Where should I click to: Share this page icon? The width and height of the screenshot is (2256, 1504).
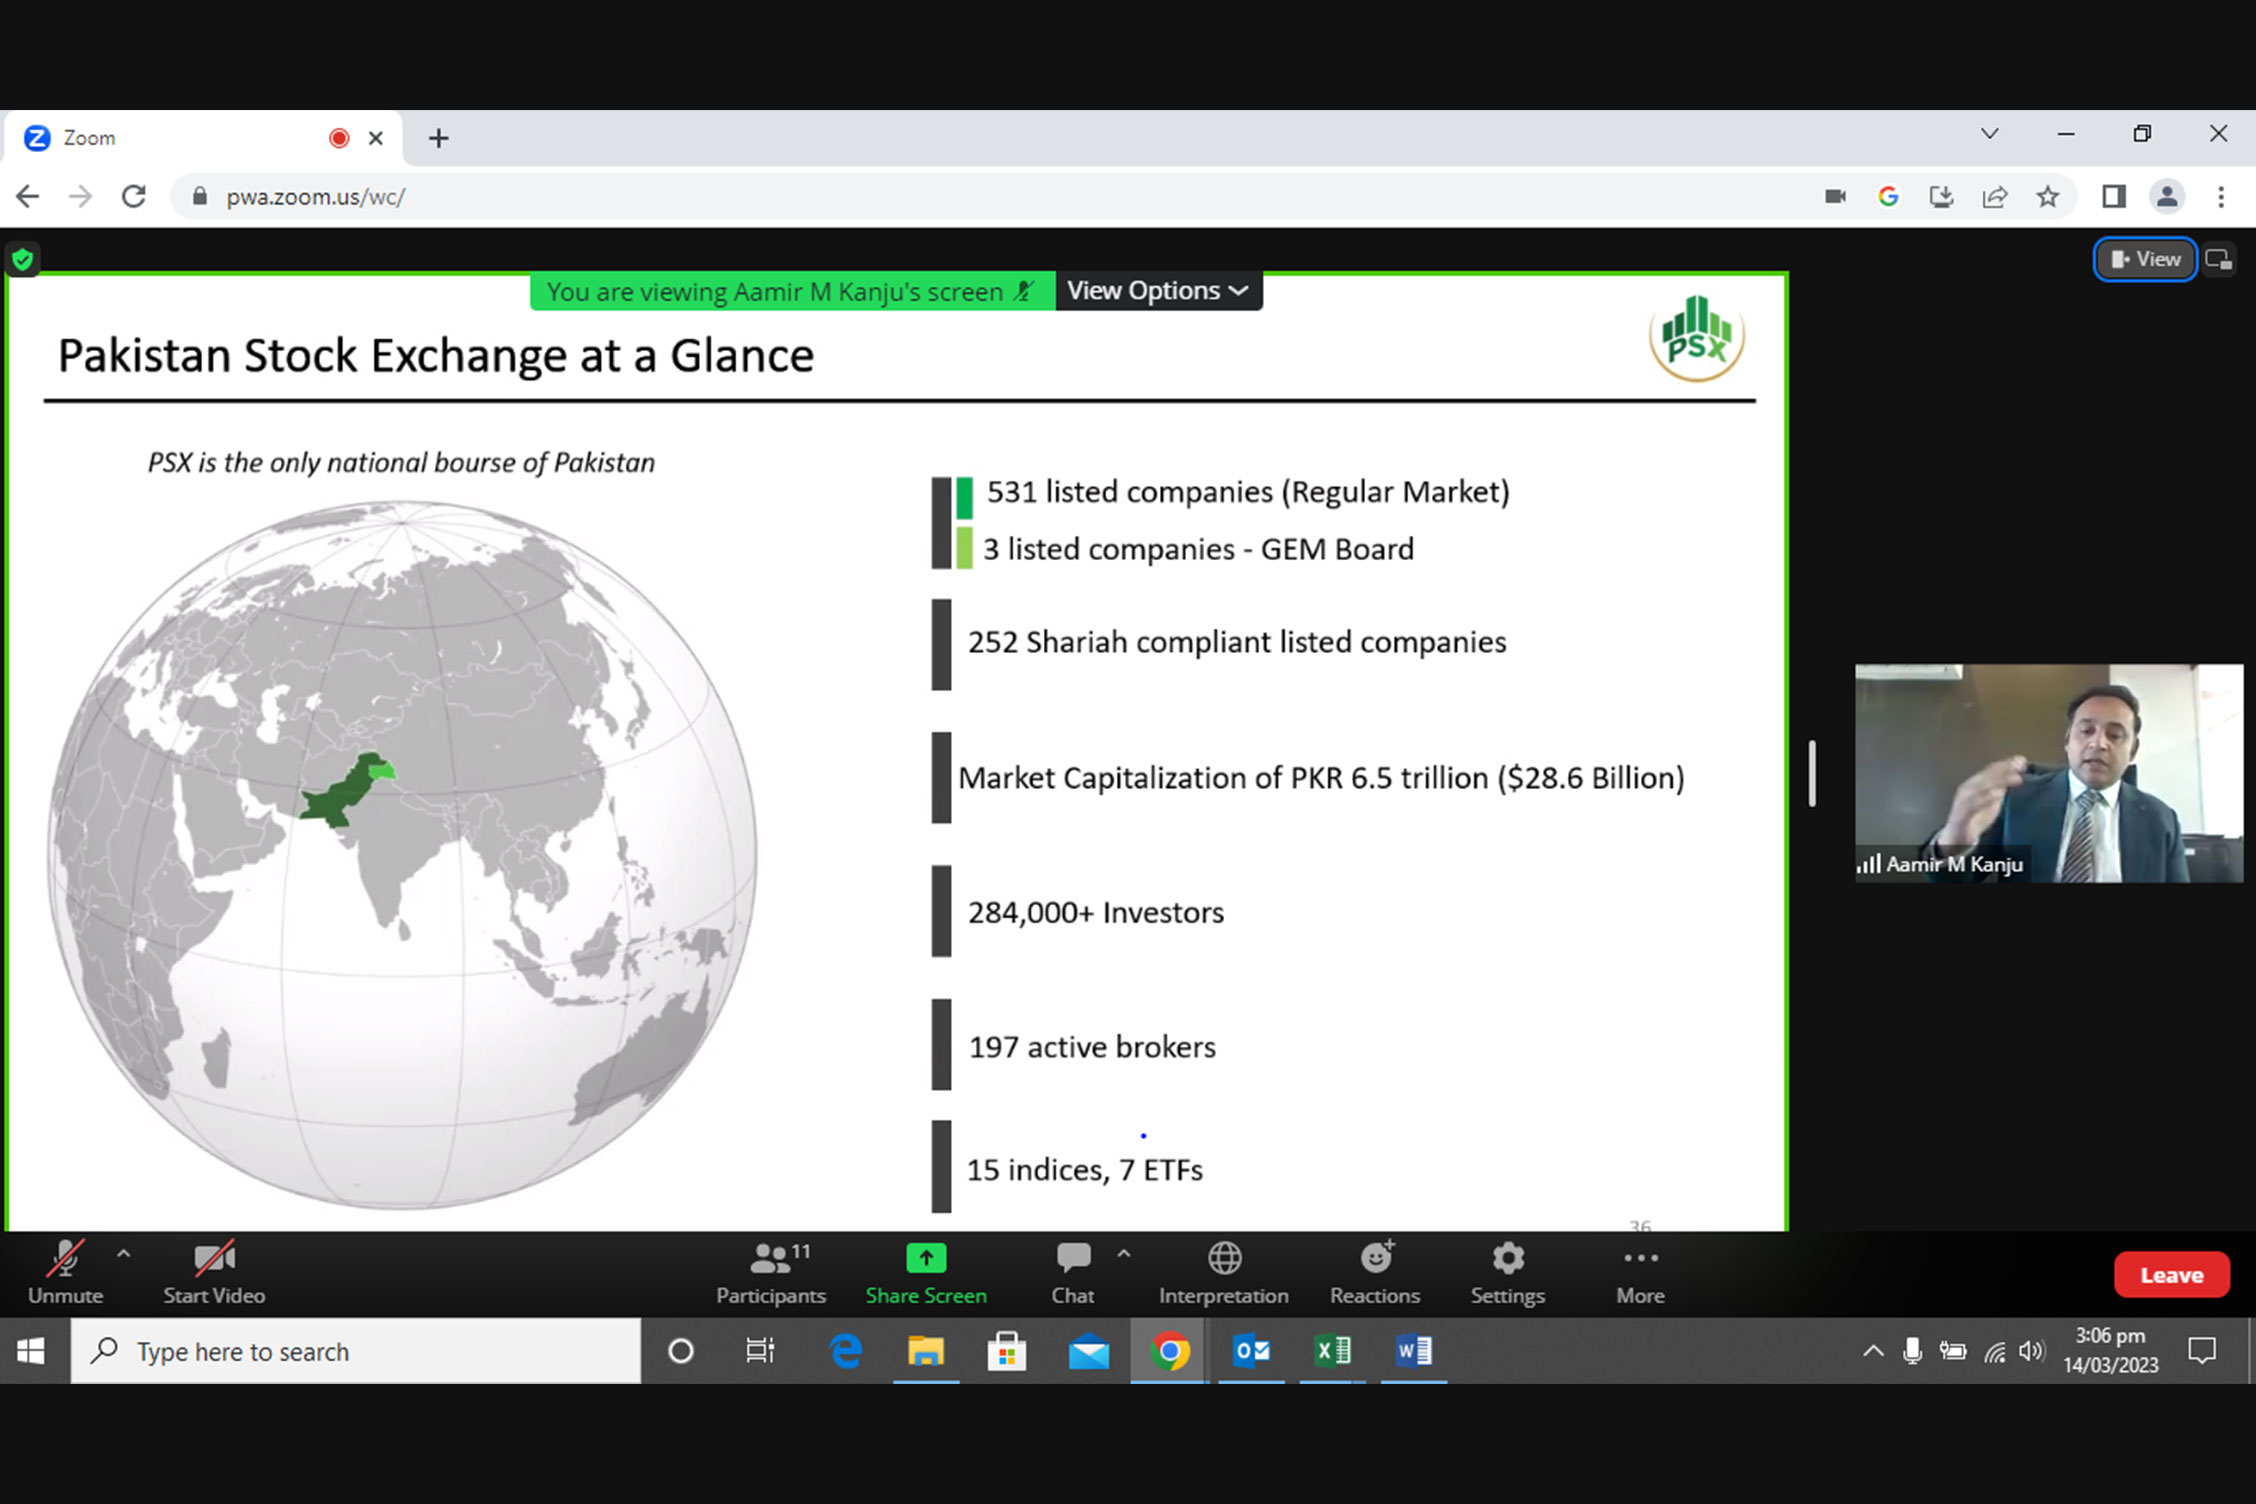[1994, 197]
